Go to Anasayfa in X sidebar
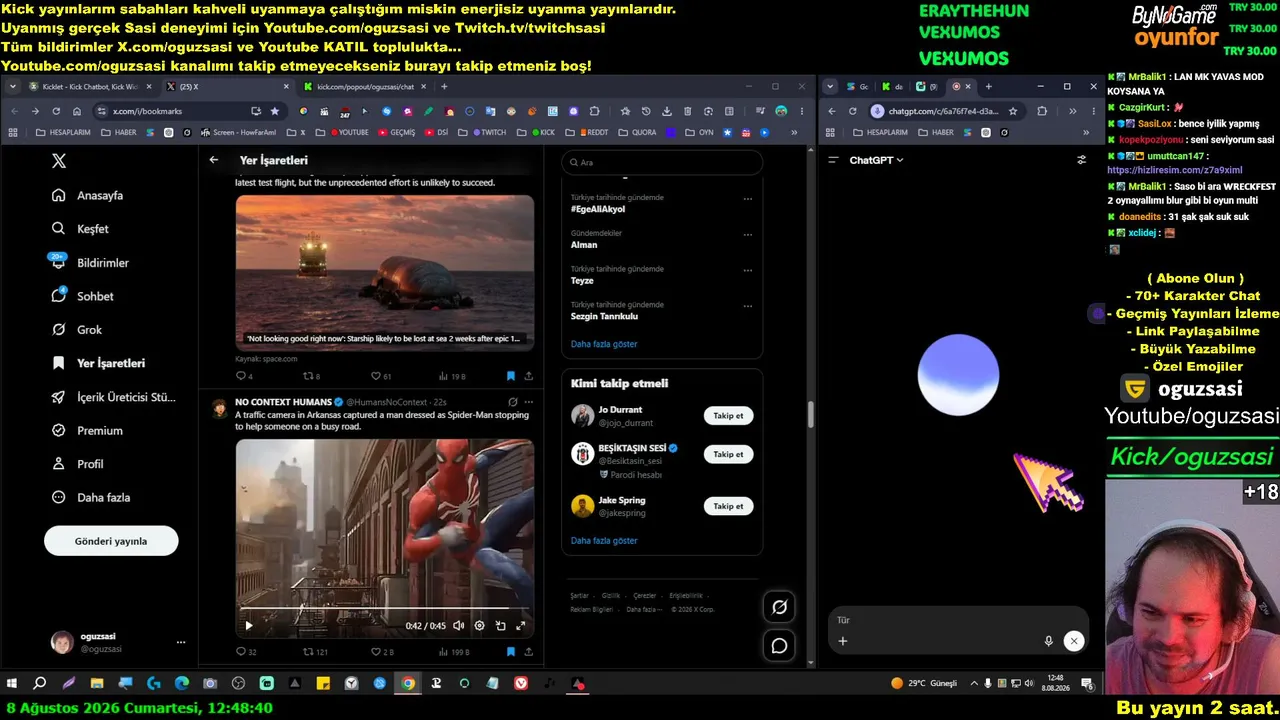This screenshot has height=720, width=1280. [x=88, y=196]
